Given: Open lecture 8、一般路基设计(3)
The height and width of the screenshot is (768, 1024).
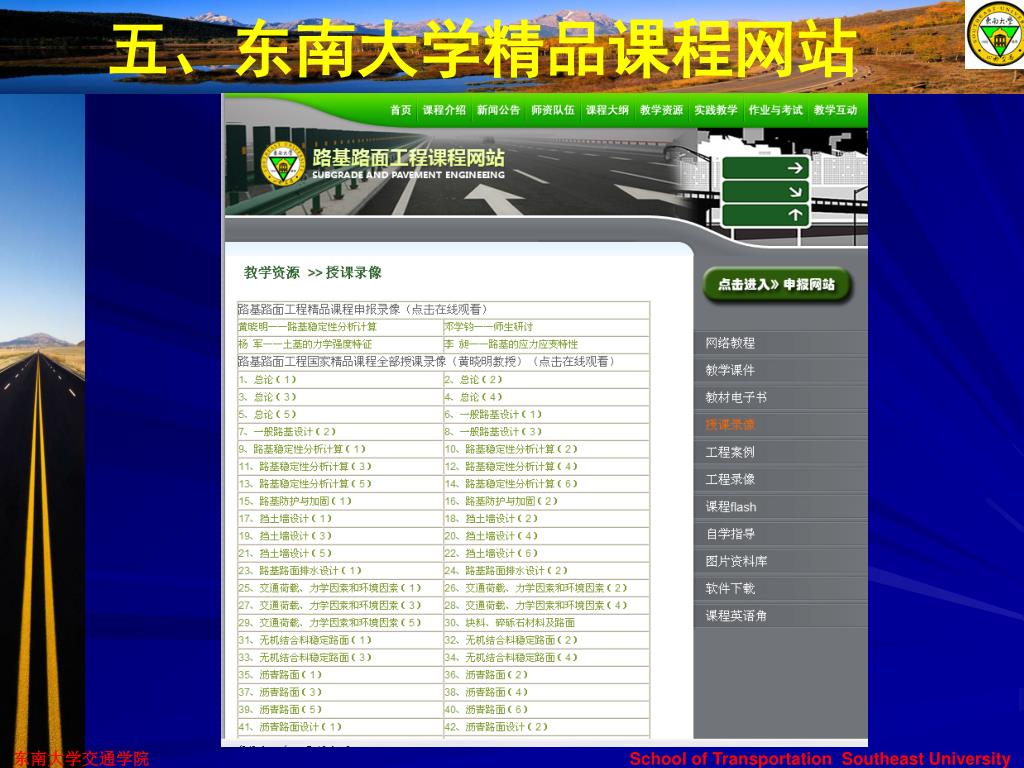Looking at the screenshot, I should pos(493,432).
